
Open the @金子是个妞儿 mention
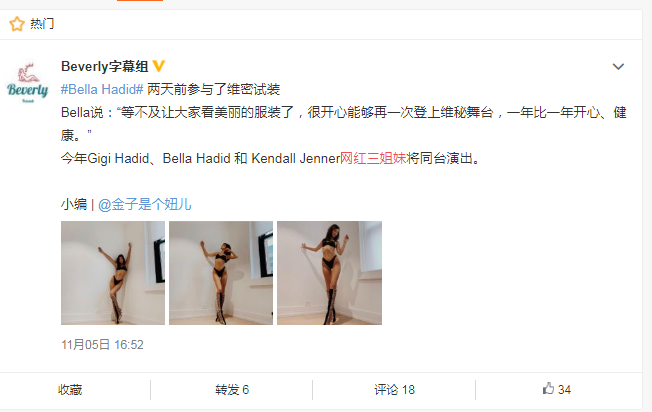[145, 204]
